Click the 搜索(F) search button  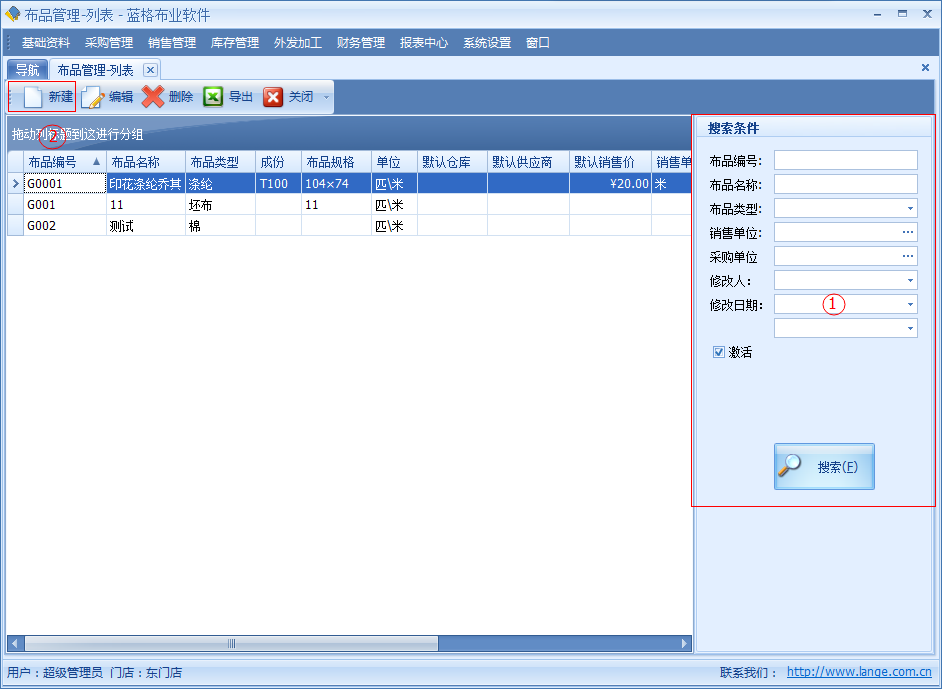(x=823, y=467)
